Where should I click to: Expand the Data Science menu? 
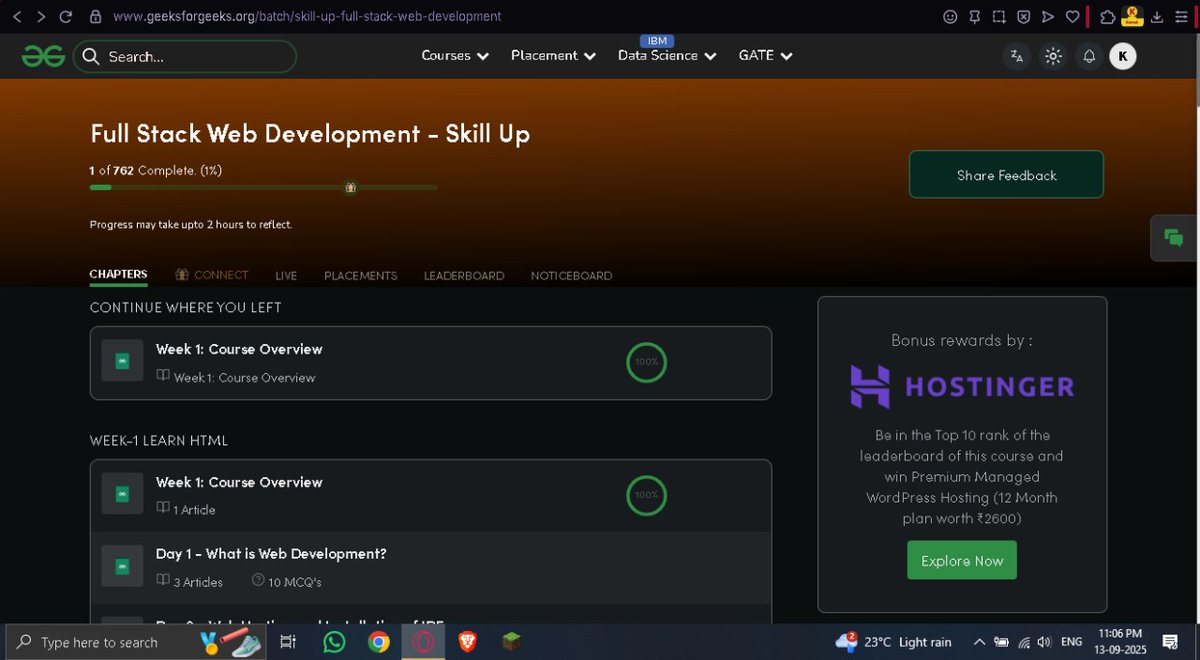(x=667, y=56)
